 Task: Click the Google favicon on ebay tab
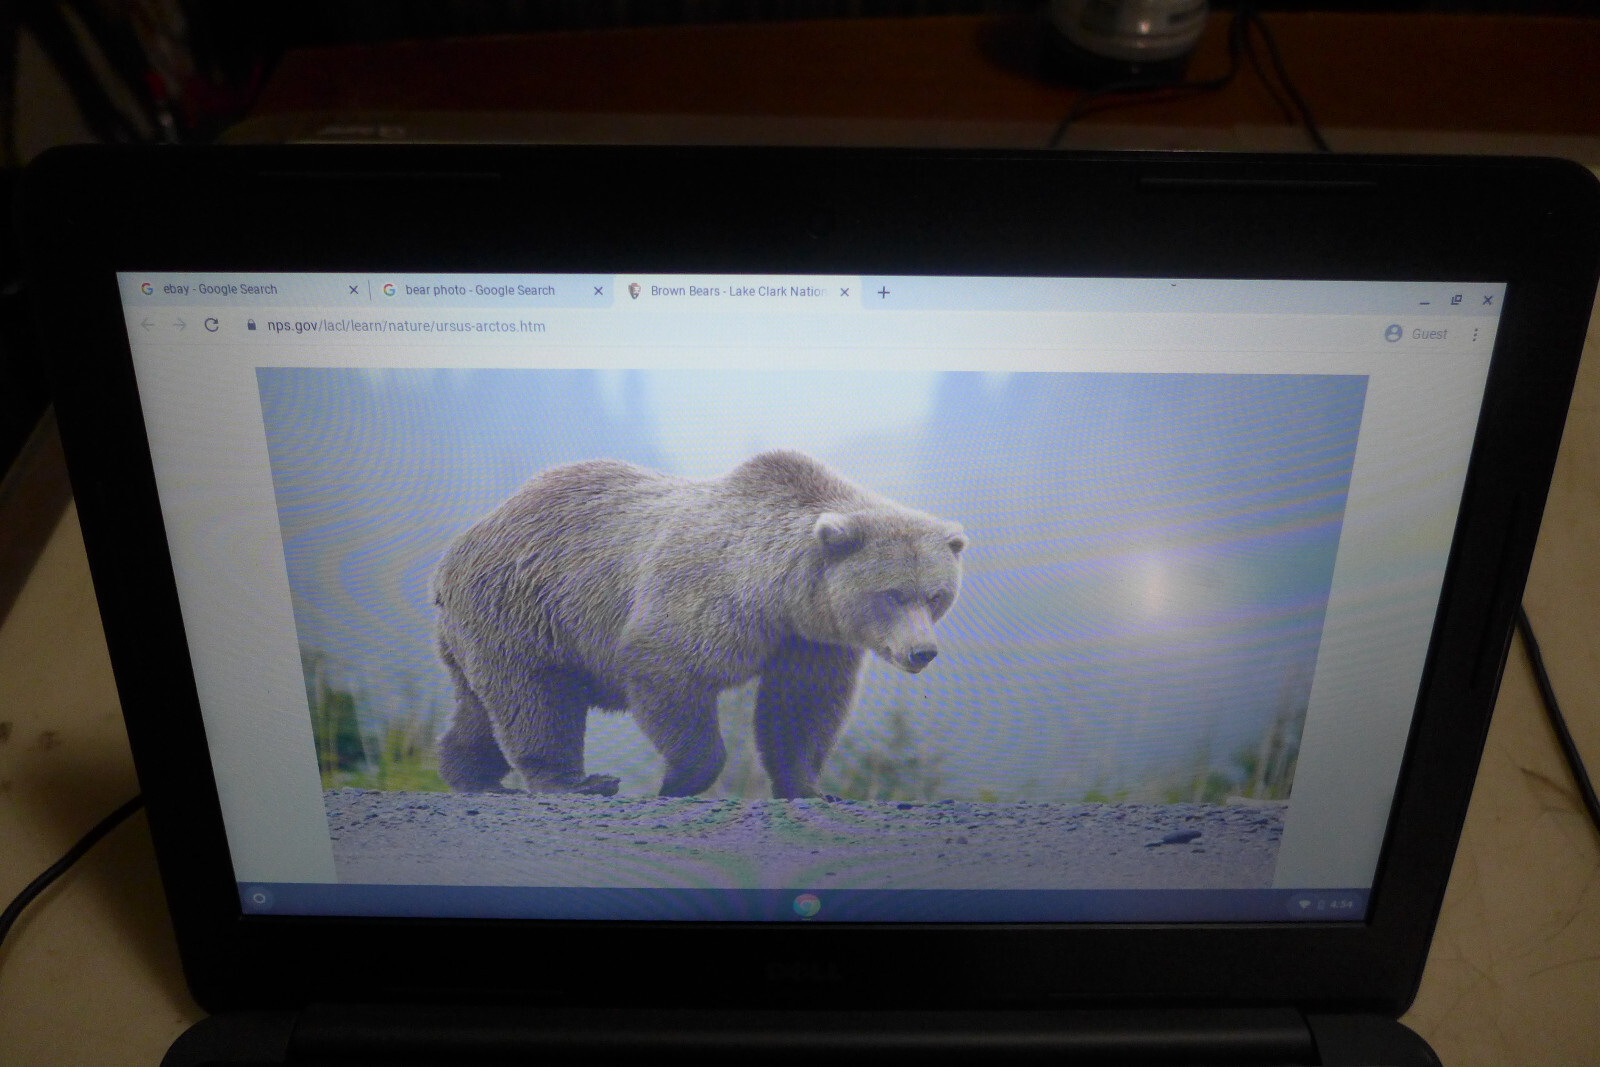point(147,288)
